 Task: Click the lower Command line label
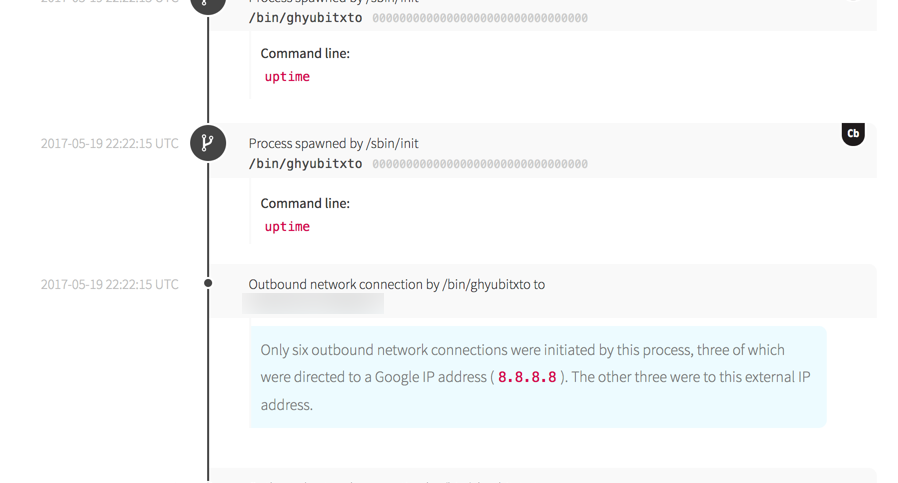coord(305,203)
